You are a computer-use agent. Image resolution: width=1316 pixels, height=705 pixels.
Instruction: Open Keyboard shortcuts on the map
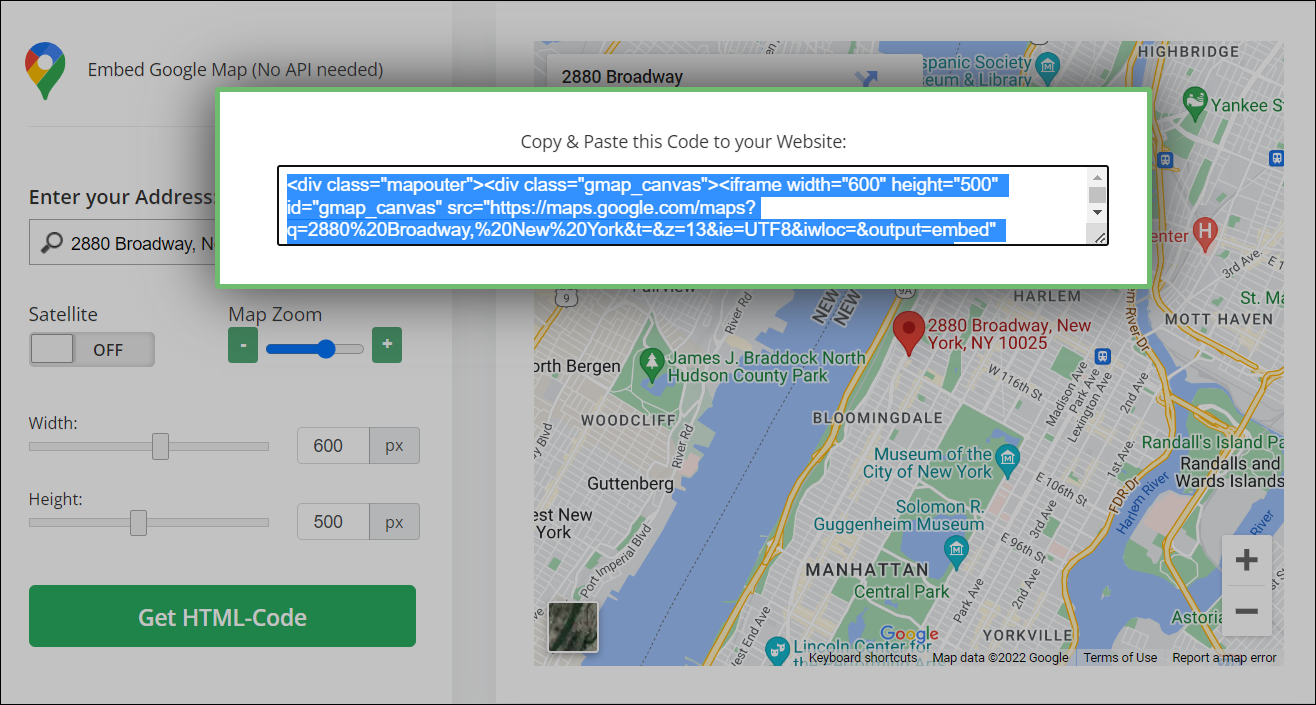pyautogui.click(x=863, y=657)
